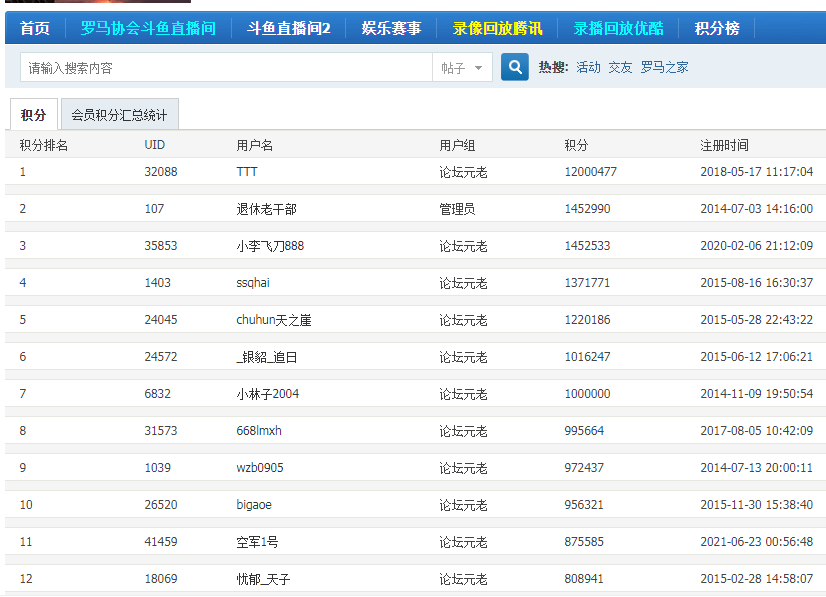This screenshot has height=597, width=826.
Task: Click username 小李飞刀888
Action: click(x=270, y=246)
